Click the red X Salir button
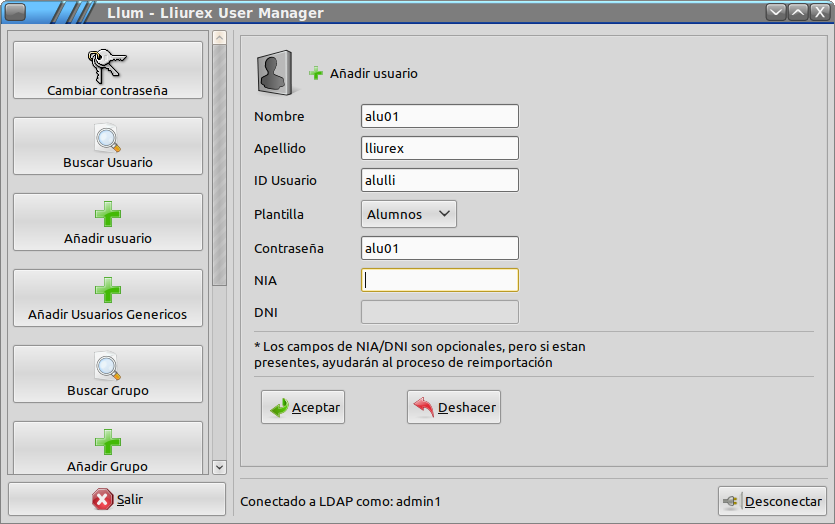The image size is (835, 524). pyautogui.click(x=117, y=499)
